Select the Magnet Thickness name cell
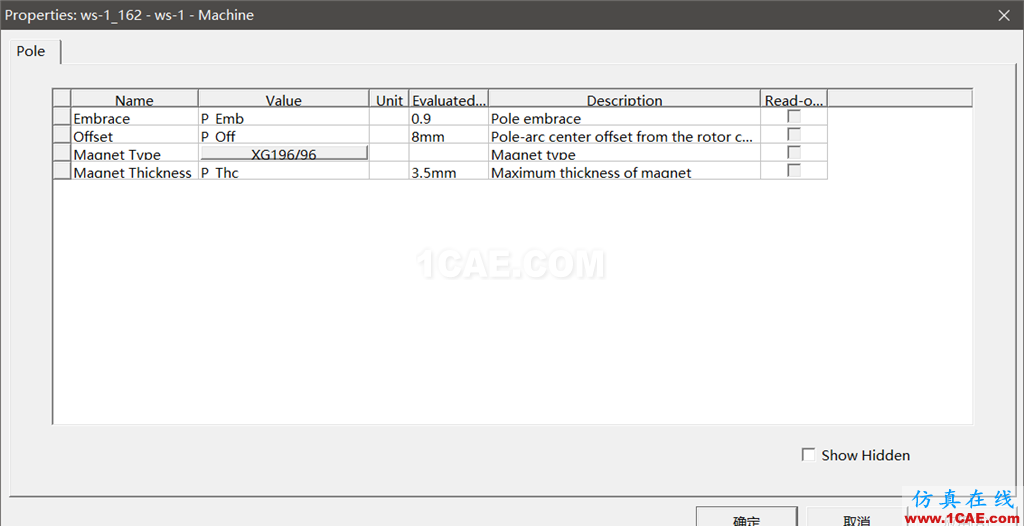Screen dimensions: 1024x526 [135, 171]
